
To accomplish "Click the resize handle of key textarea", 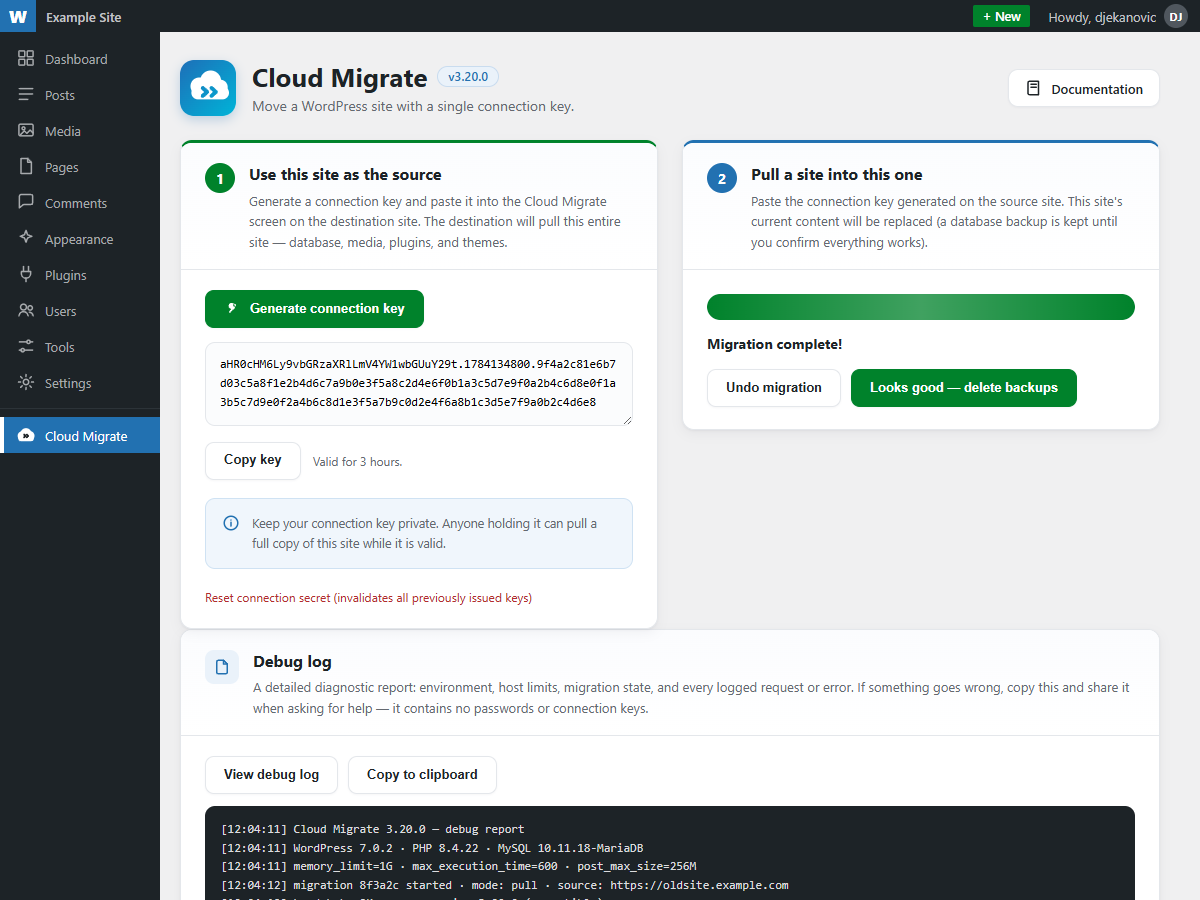I will (x=627, y=420).
